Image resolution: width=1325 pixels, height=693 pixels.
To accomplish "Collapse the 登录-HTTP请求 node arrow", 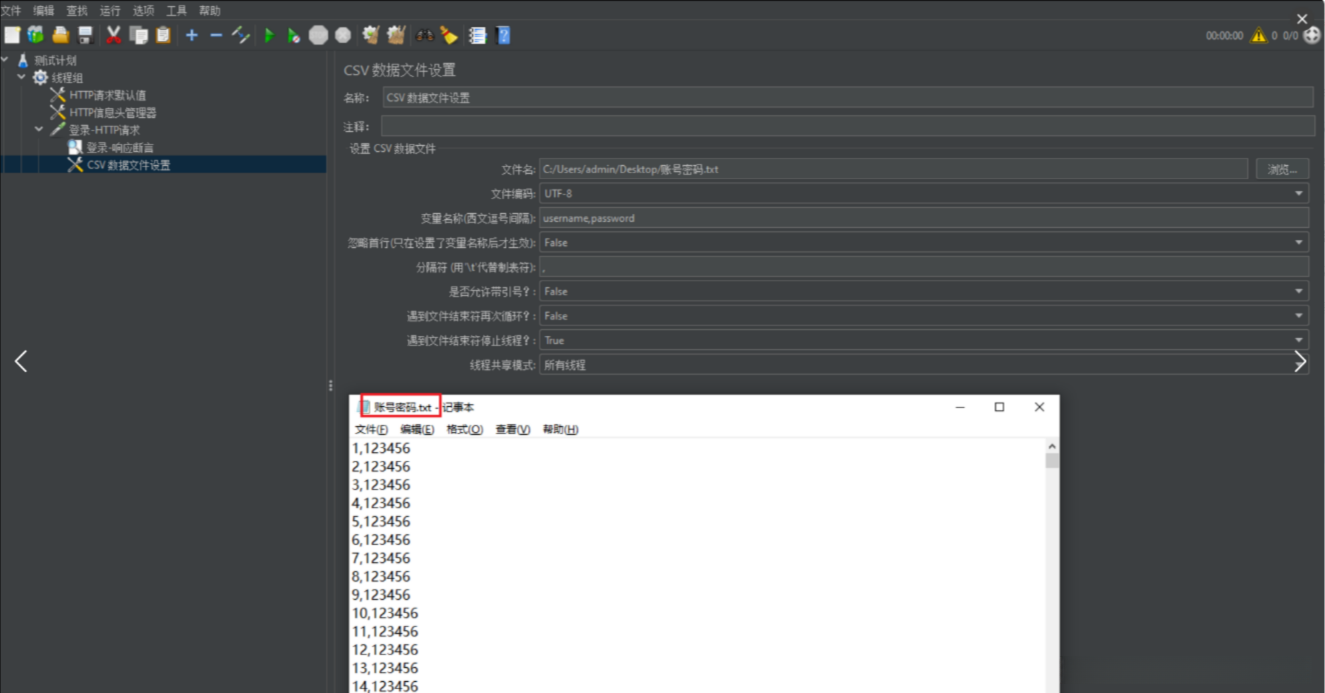I will (39, 129).
